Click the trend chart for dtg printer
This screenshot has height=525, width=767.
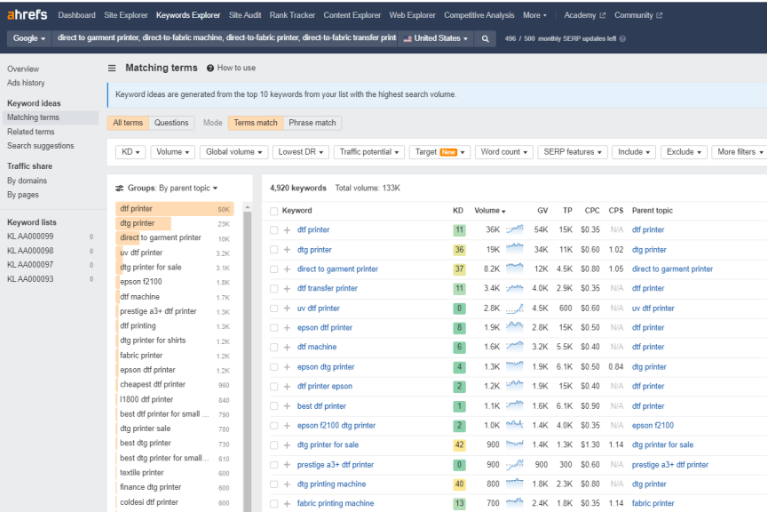pos(515,249)
